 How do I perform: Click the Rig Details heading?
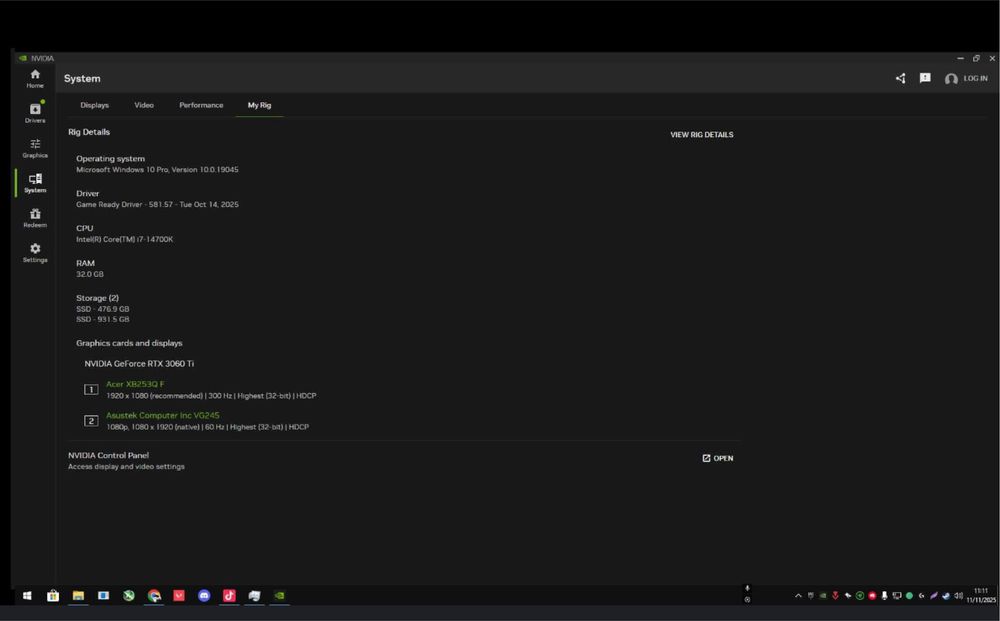pyautogui.click(x=89, y=132)
